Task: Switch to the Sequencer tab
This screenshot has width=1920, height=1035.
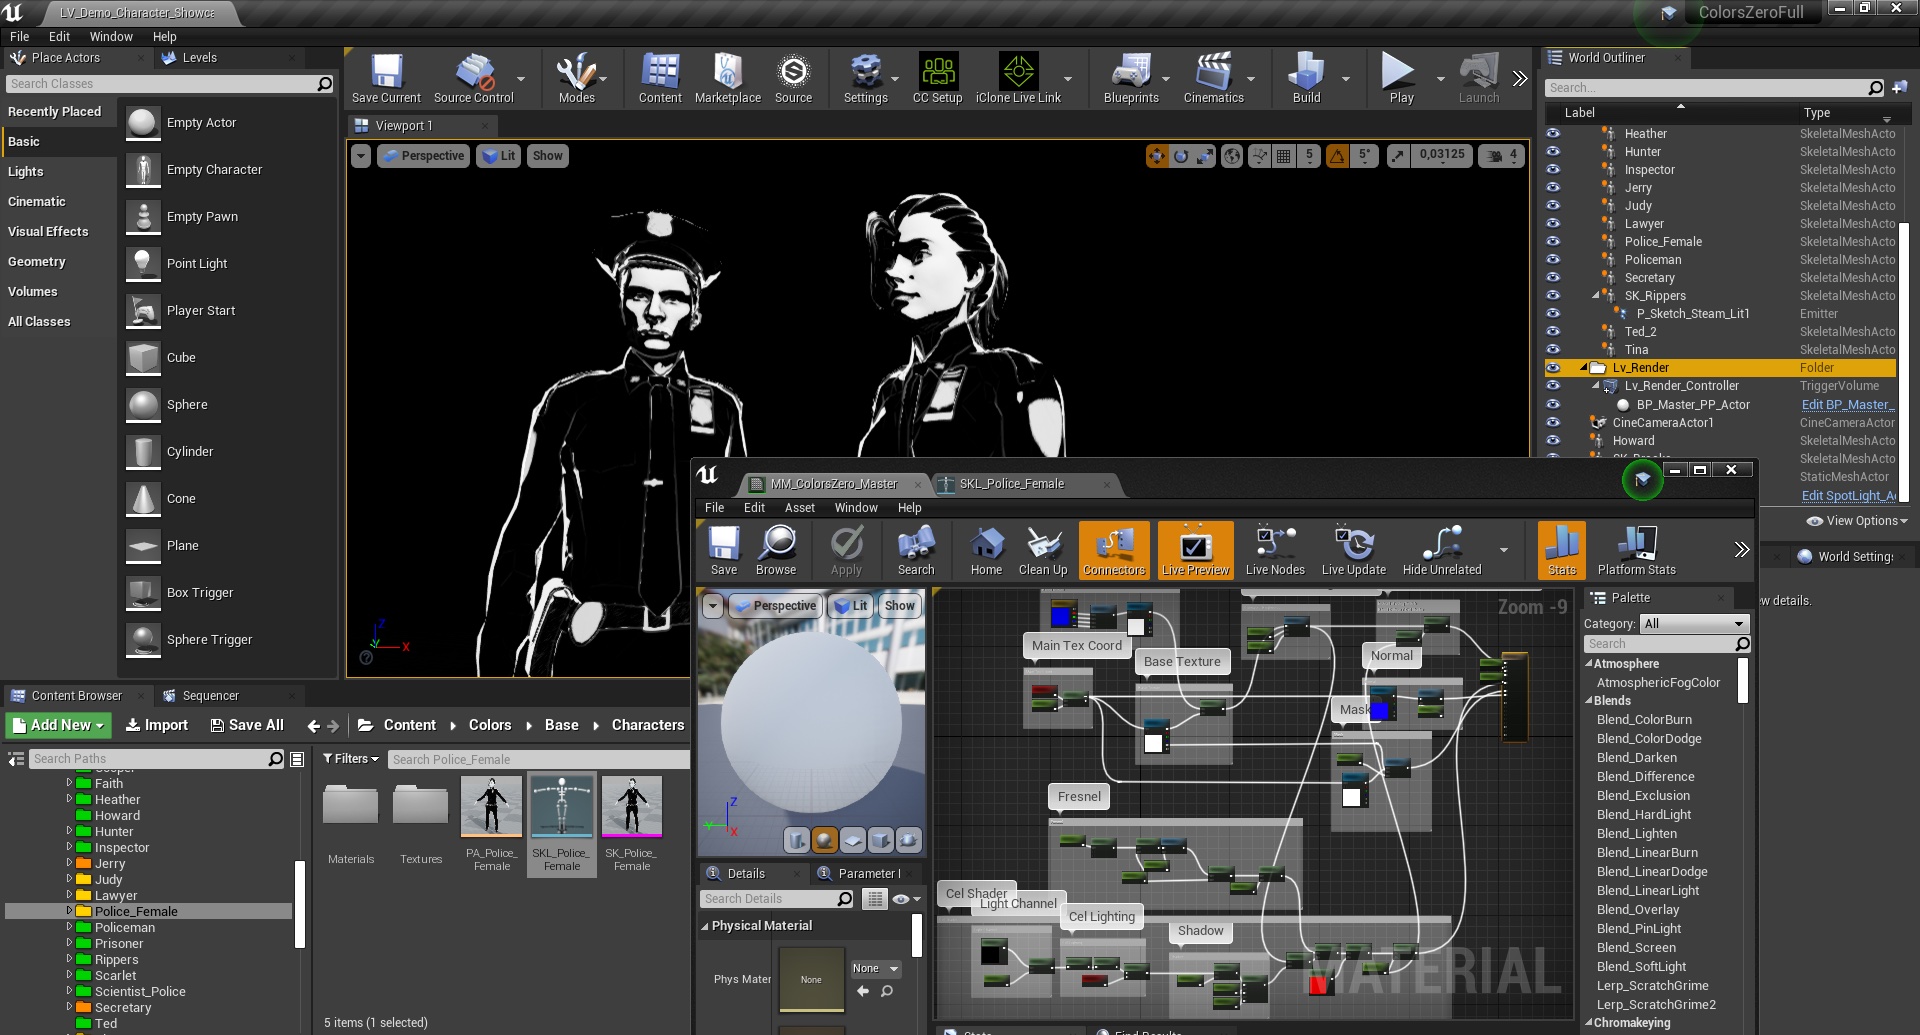Action: point(210,696)
